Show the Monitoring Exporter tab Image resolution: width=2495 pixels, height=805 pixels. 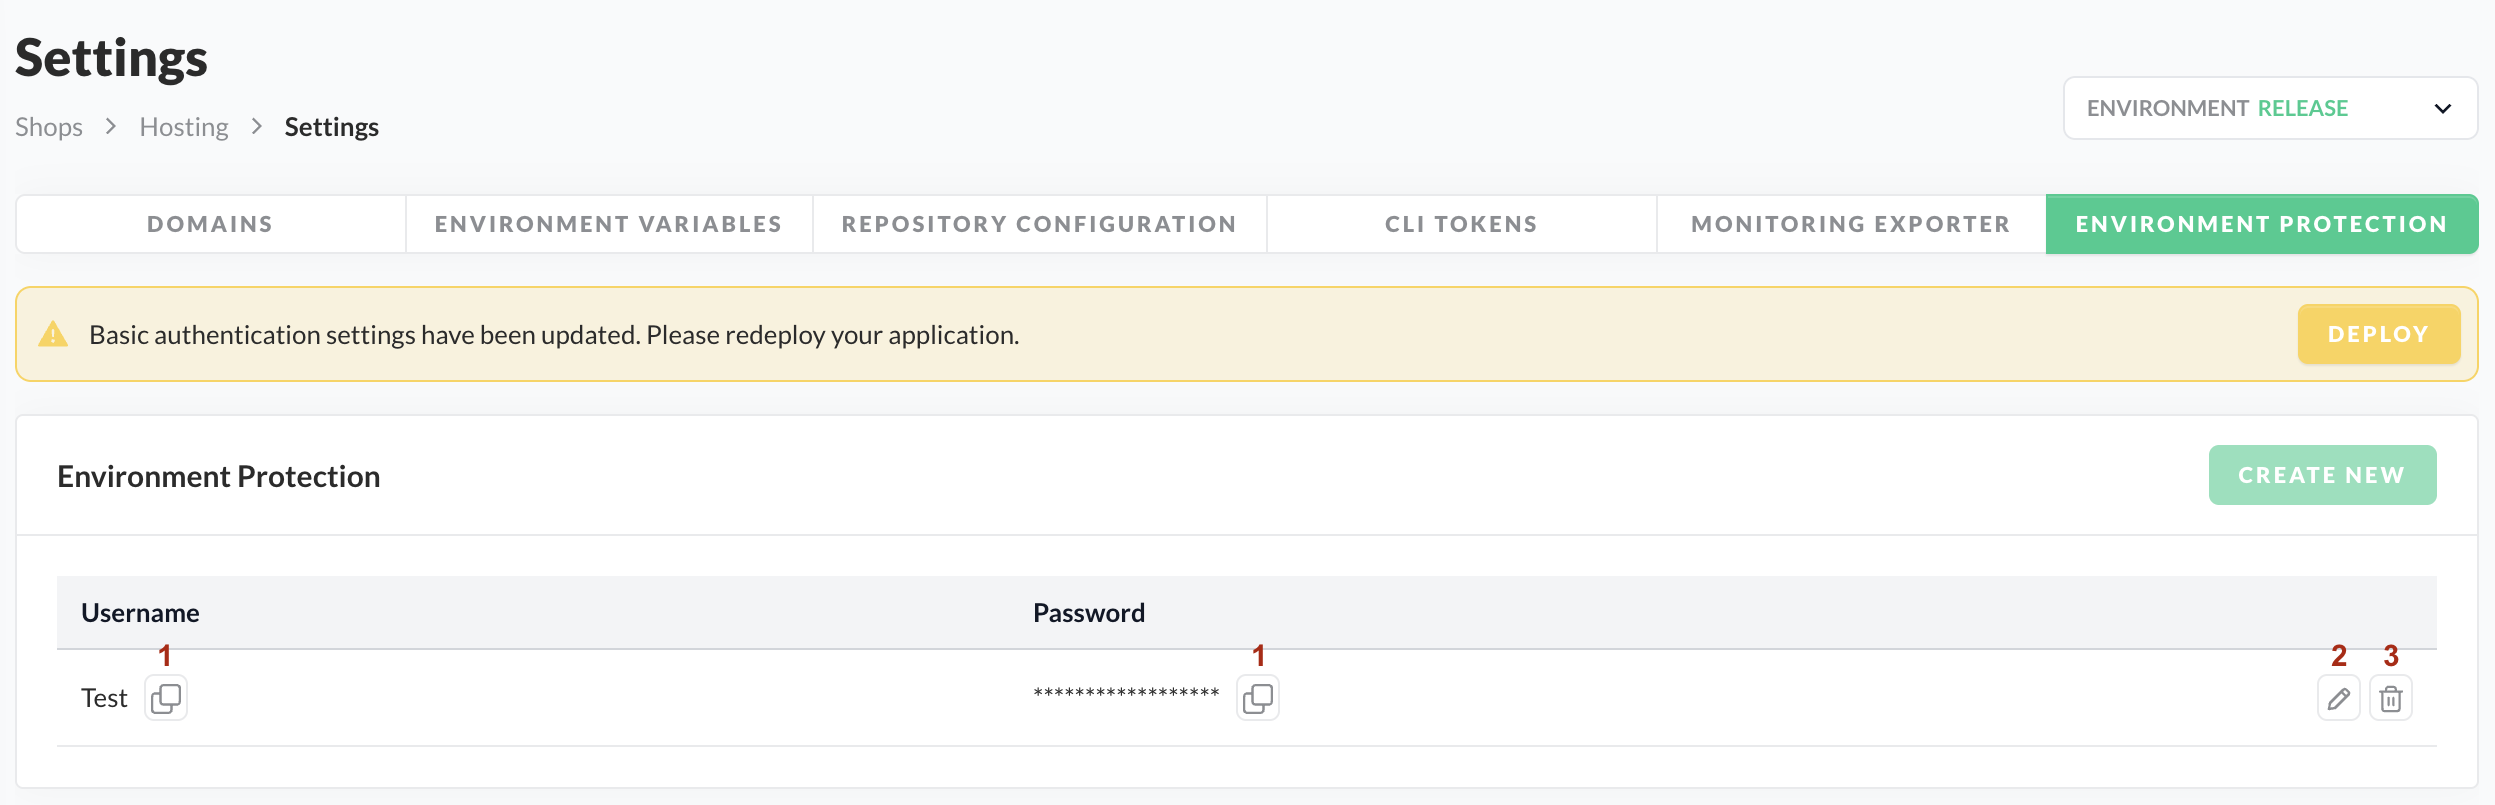coord(1850,224)
